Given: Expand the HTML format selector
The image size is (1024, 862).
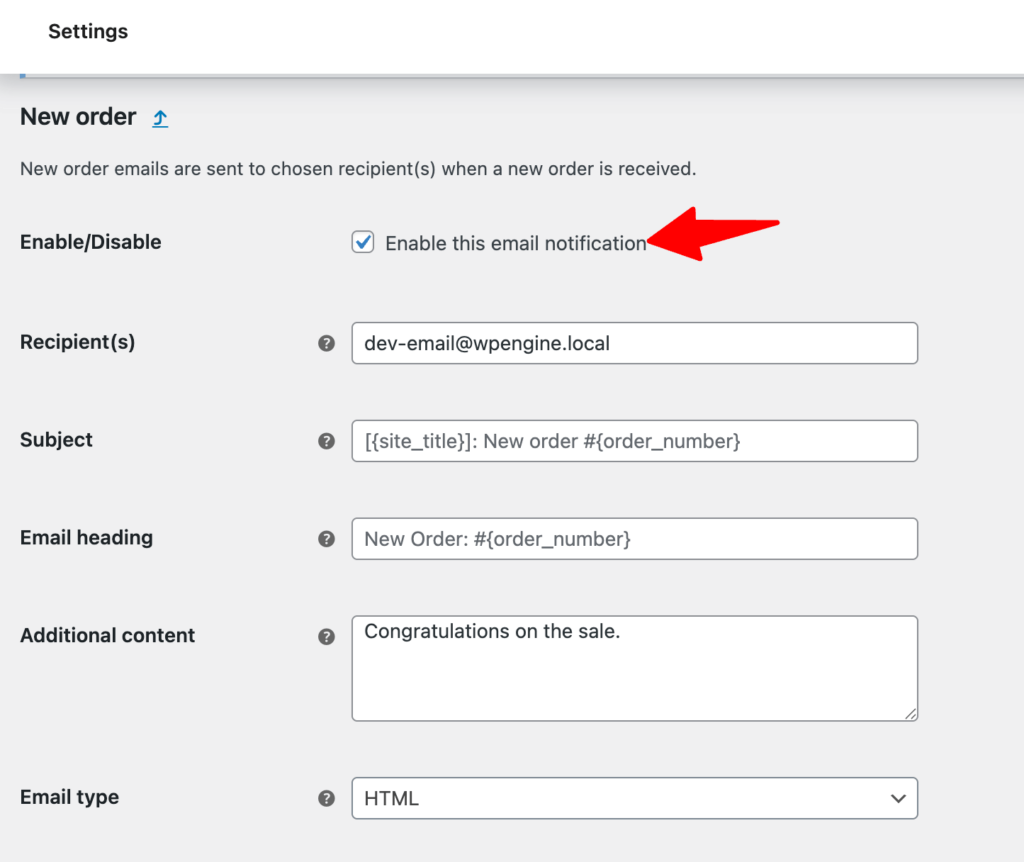Looking at the screenshot, I should [635, 798].
